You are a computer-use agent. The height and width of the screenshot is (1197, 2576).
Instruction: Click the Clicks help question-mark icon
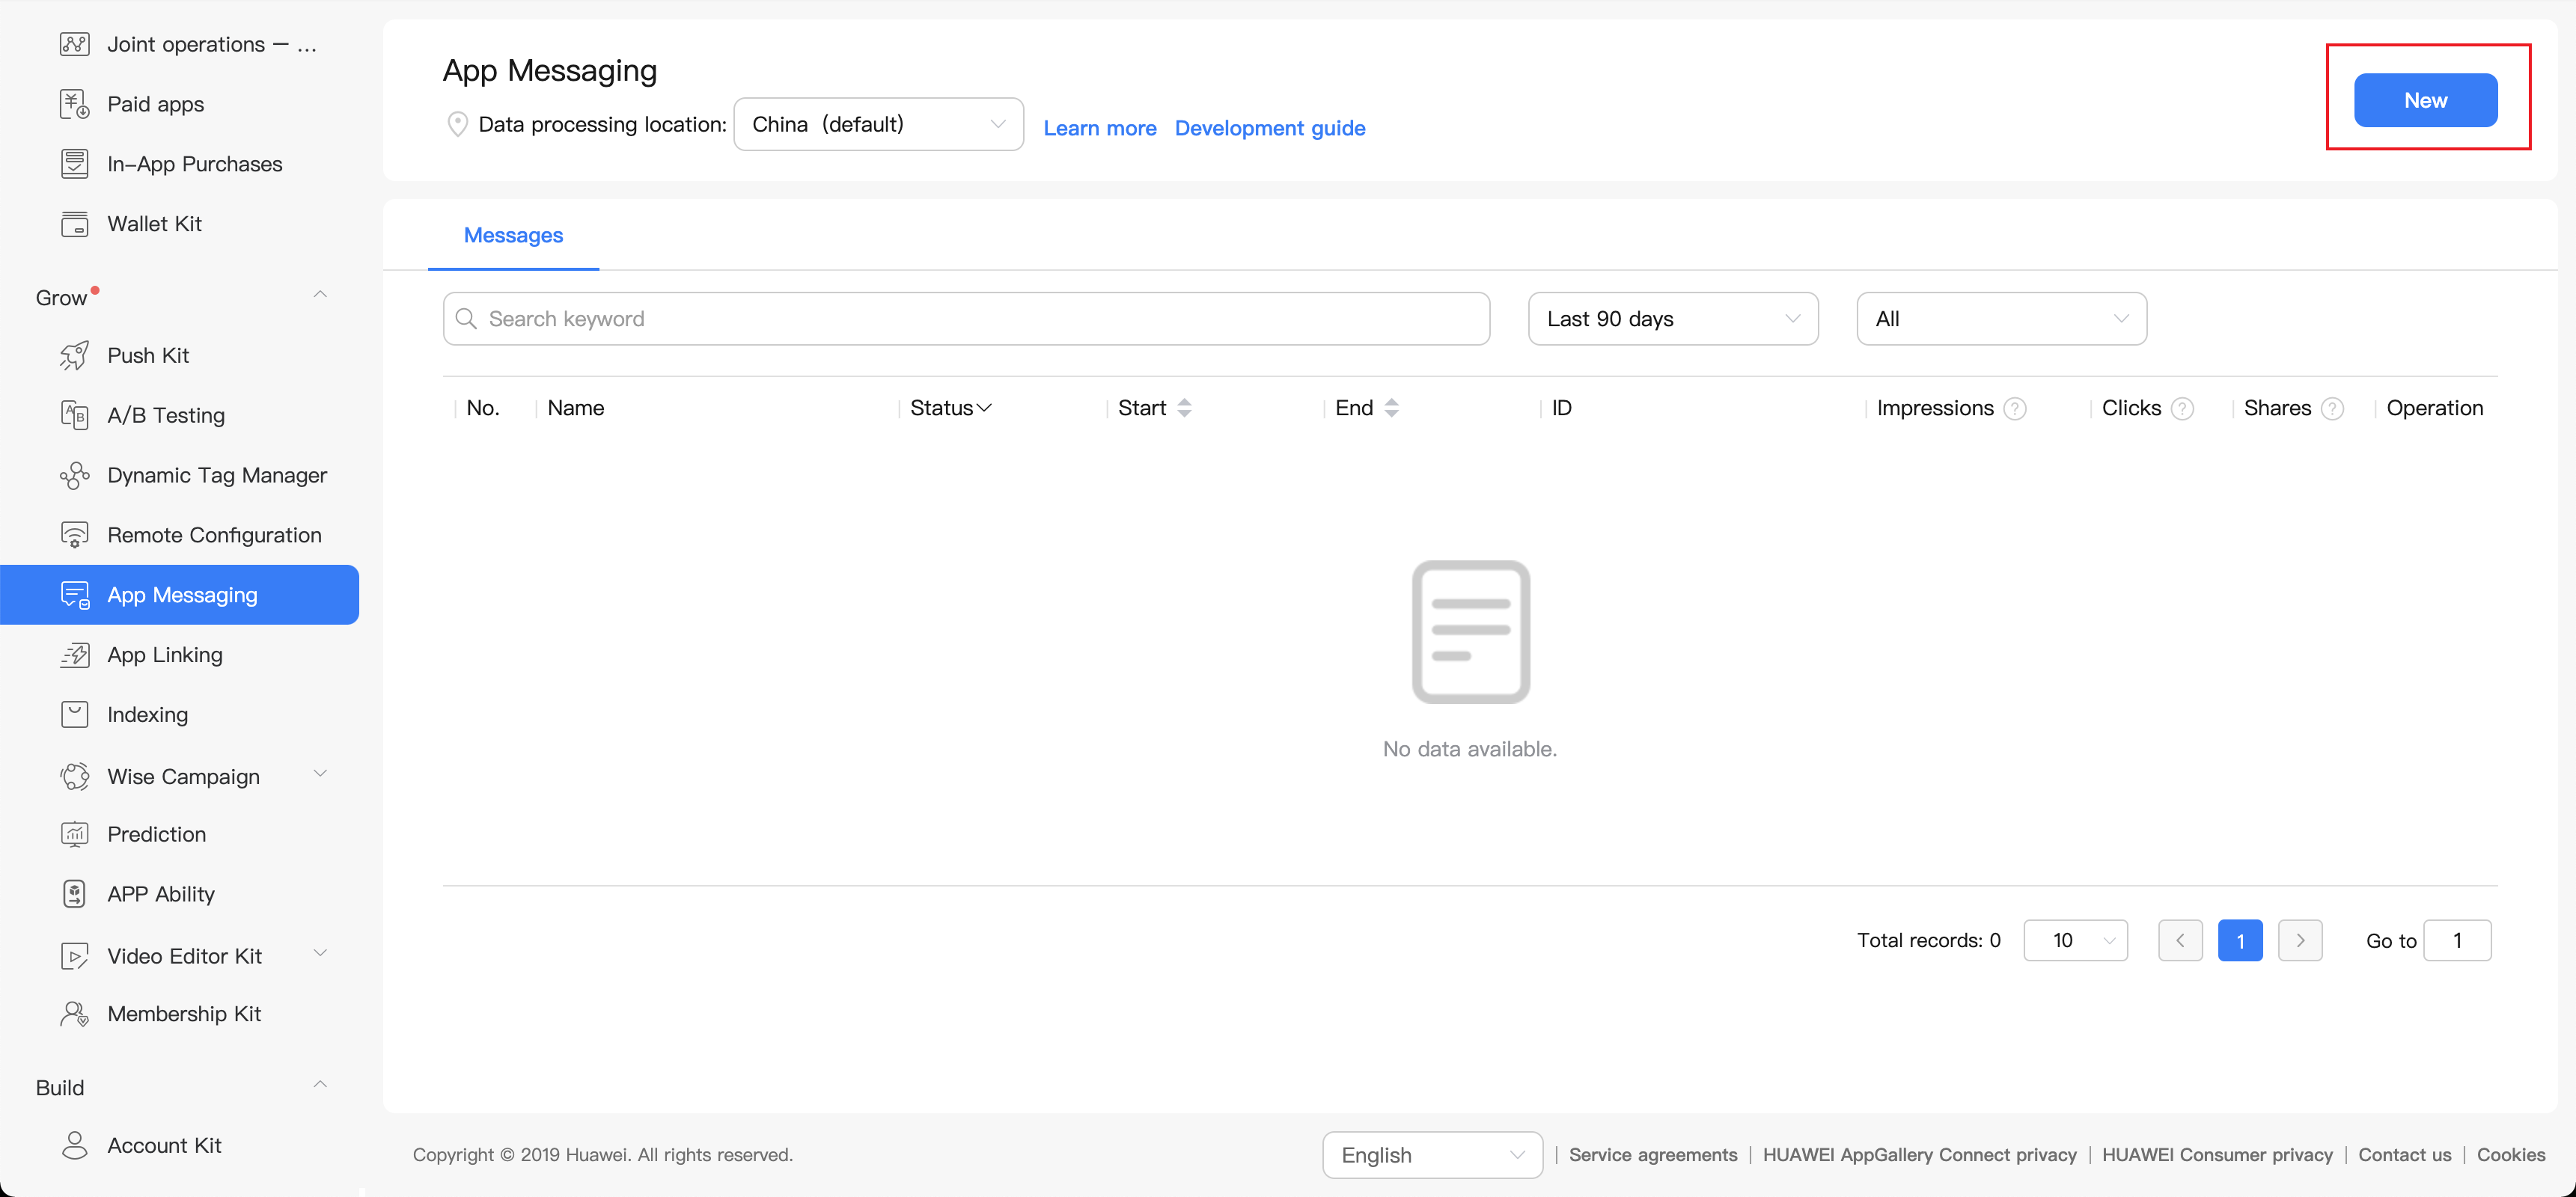2183,409
